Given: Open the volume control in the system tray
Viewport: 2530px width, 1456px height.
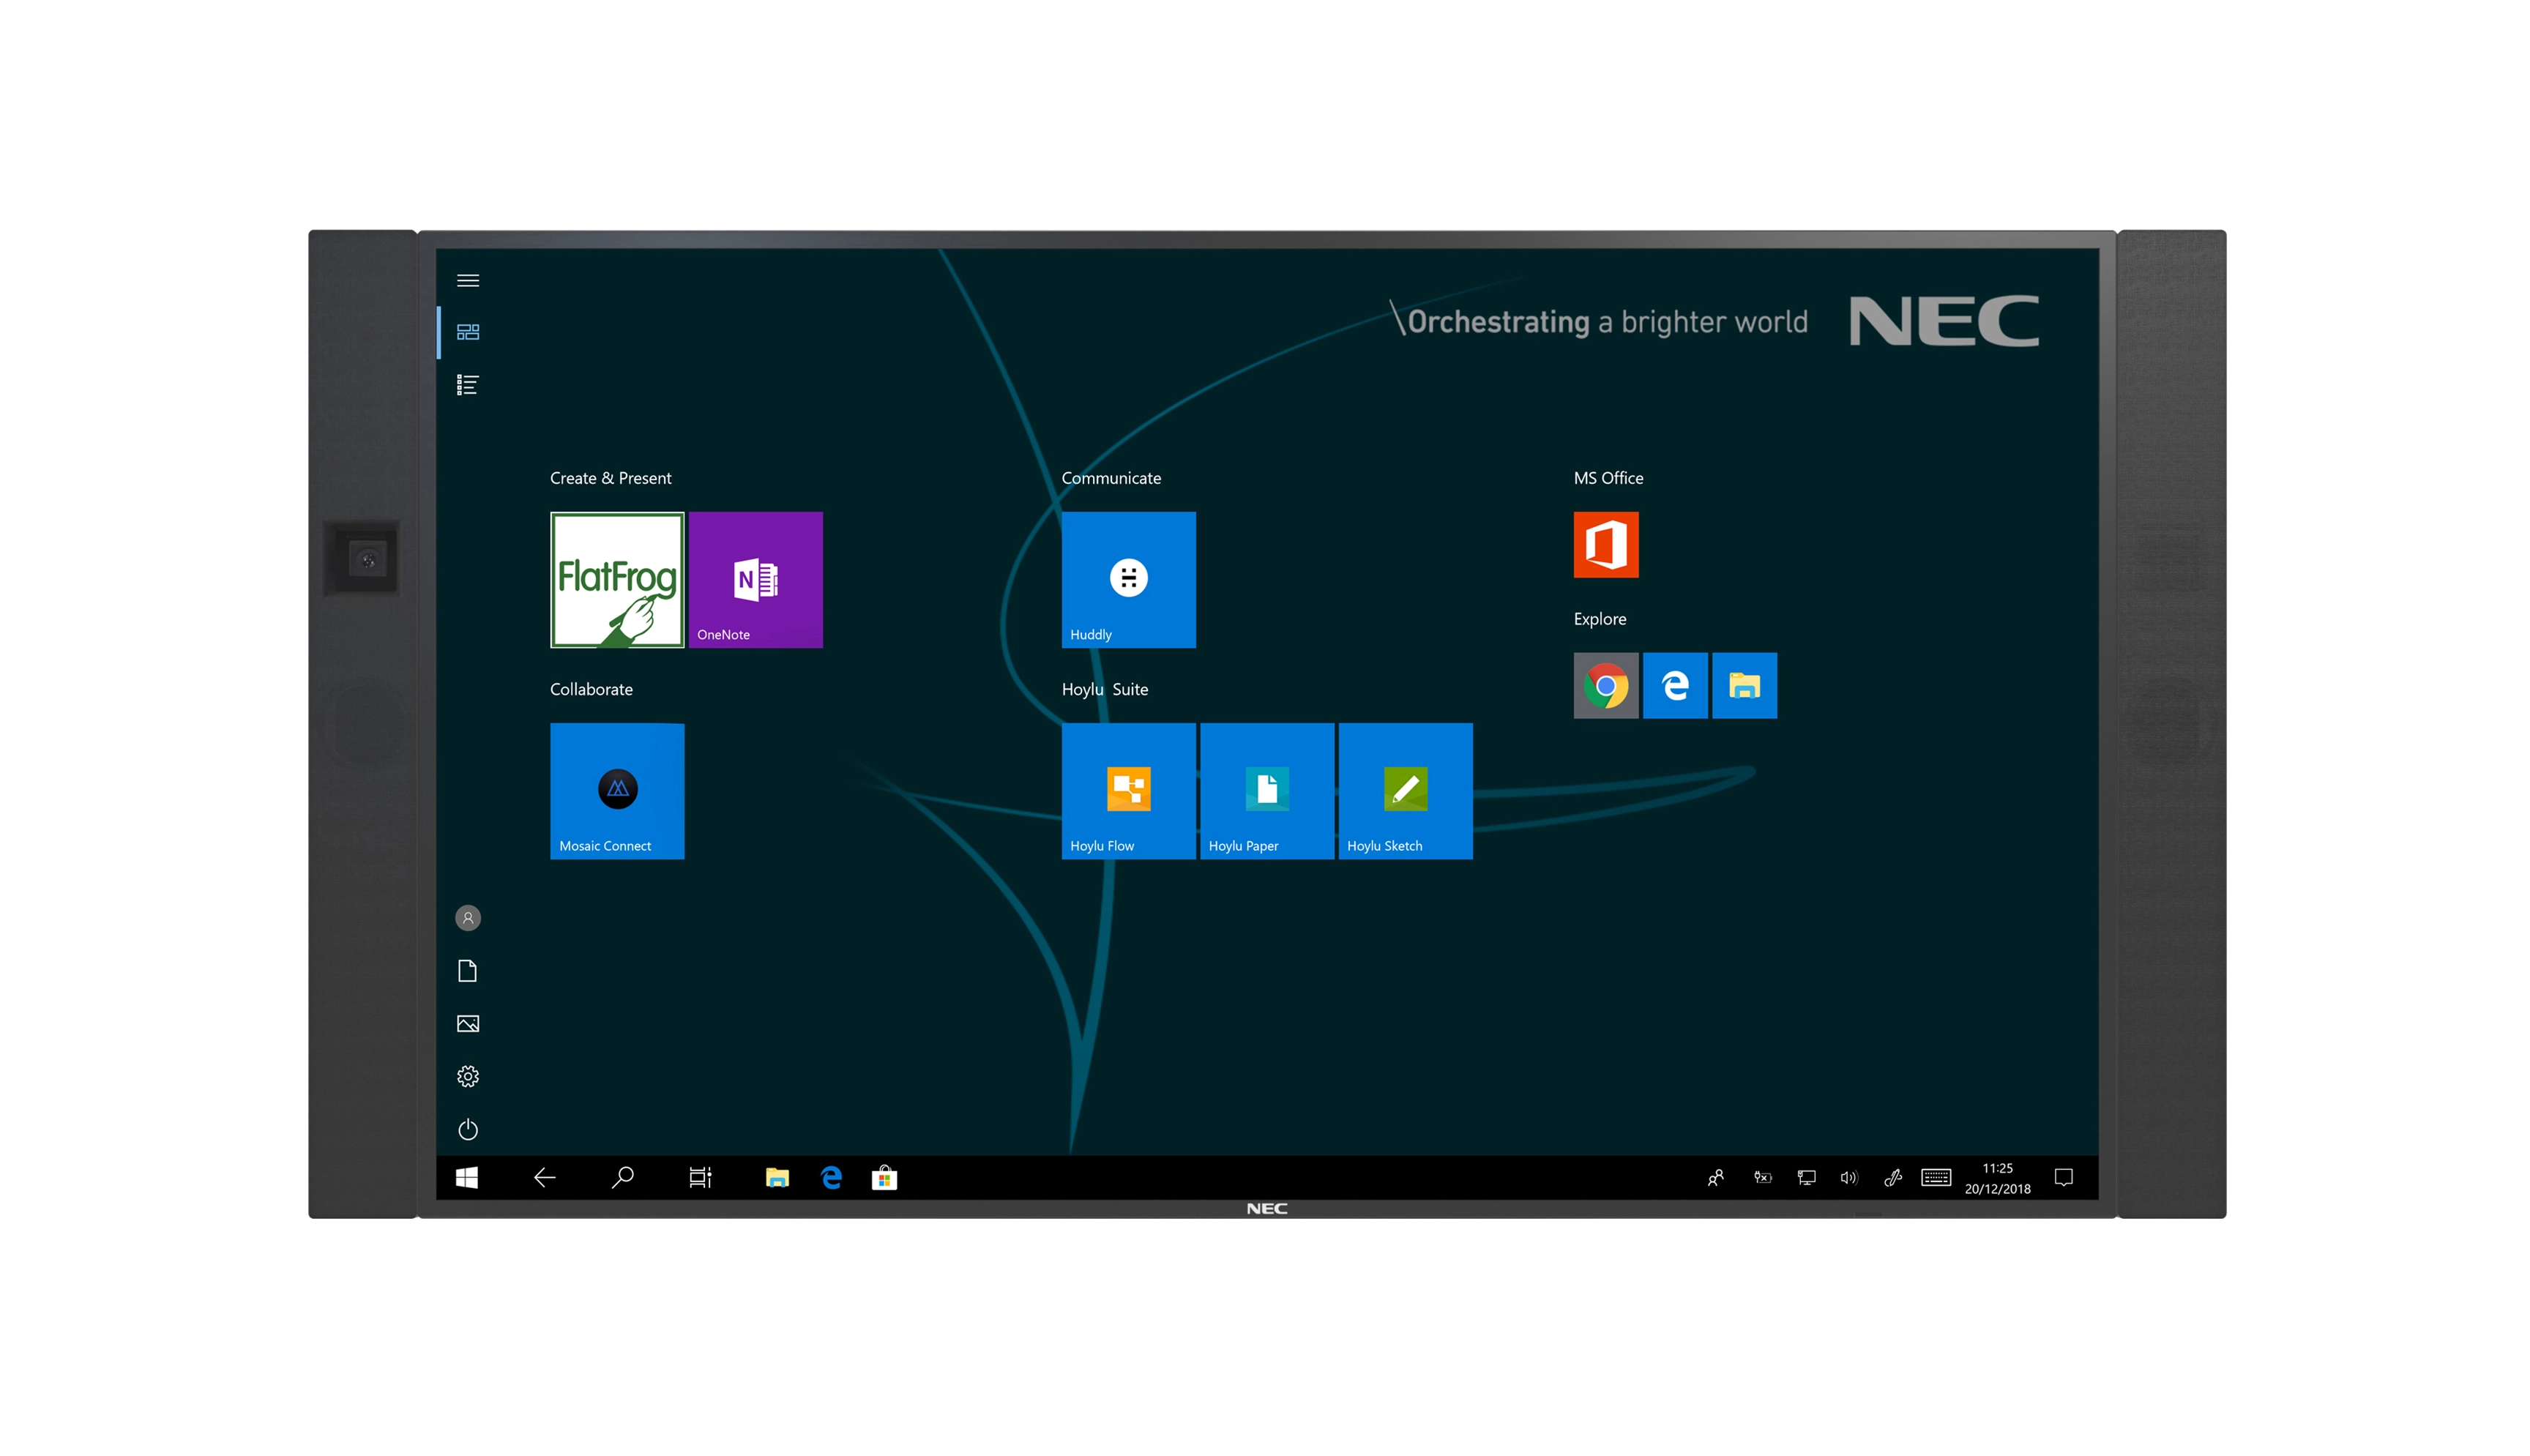Looking at the screenshot, I should (x=1848, y=1178).
